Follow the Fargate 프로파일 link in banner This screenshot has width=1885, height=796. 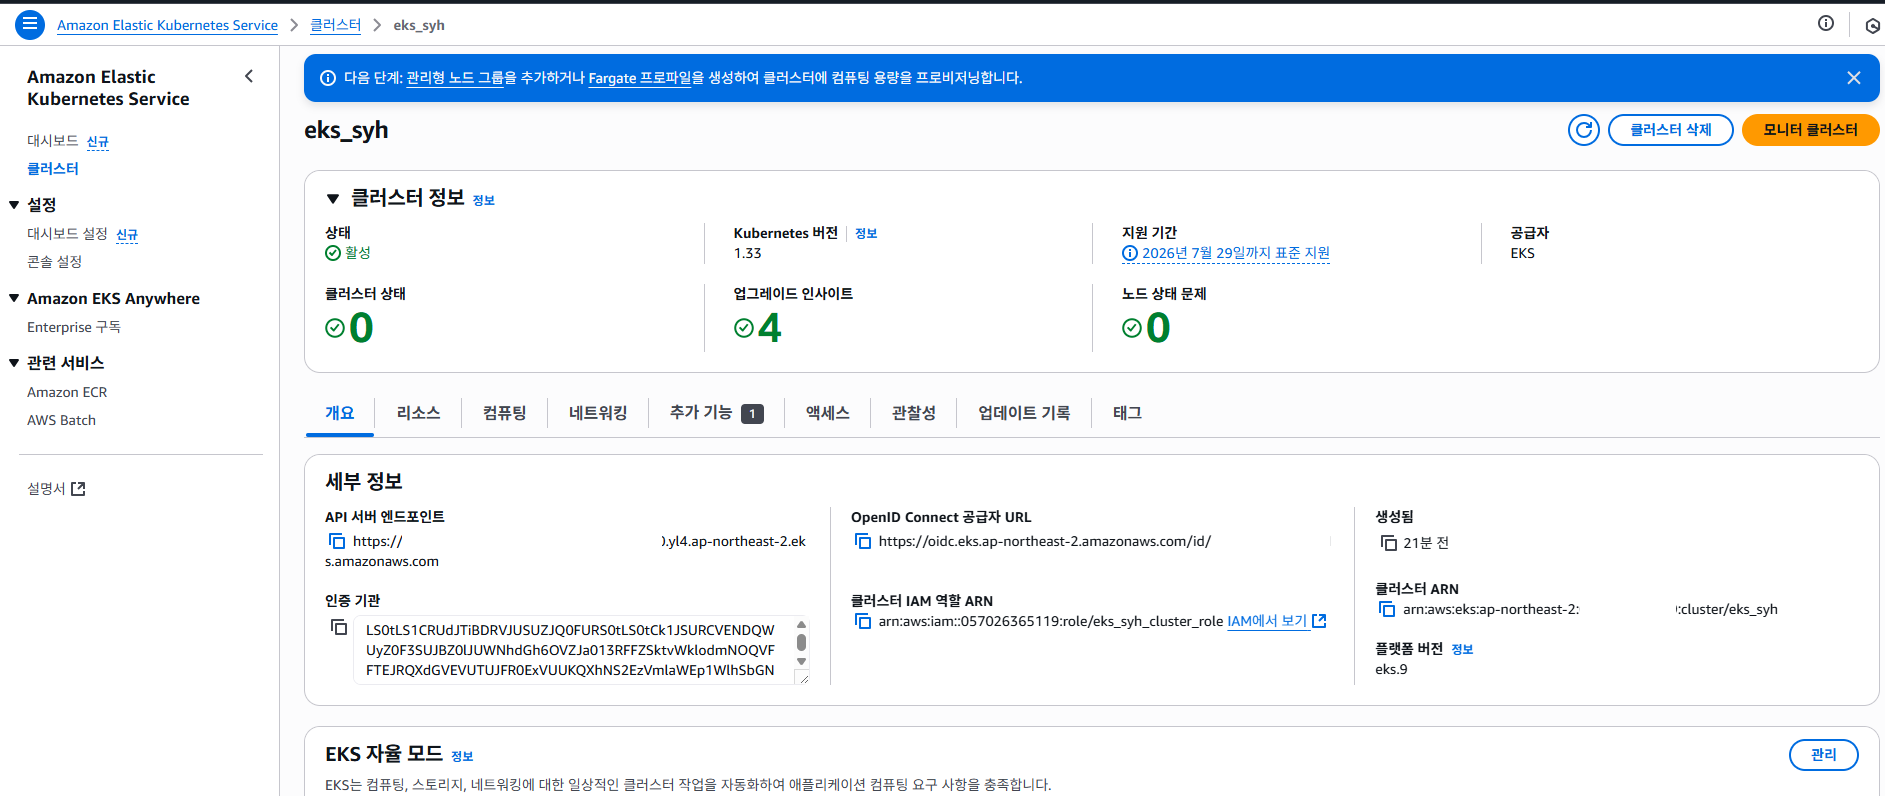coord(640,78)
